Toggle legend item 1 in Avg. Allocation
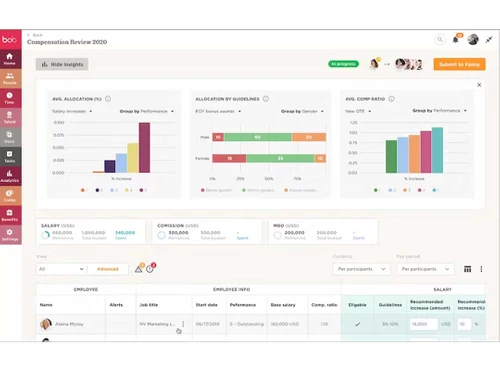 point(84,190)
